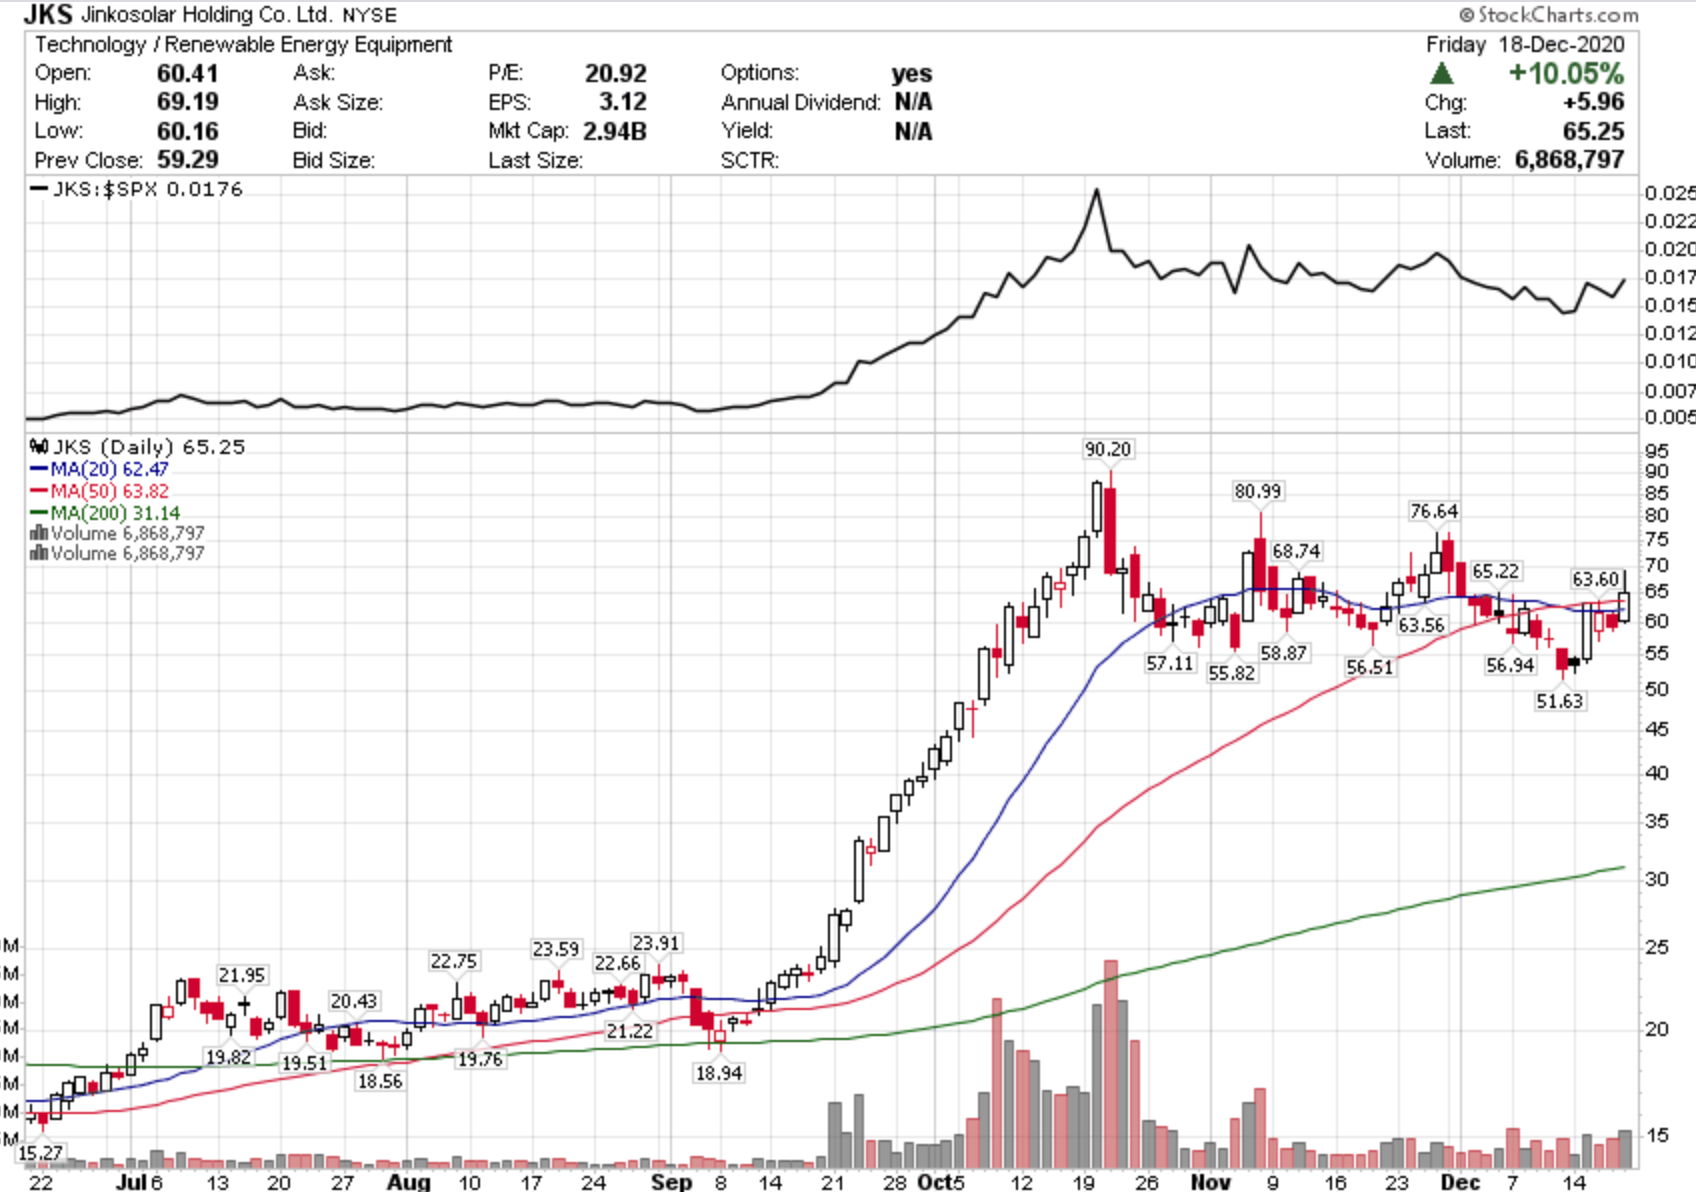Click the 55.82 low price label

pos(1231,673)
